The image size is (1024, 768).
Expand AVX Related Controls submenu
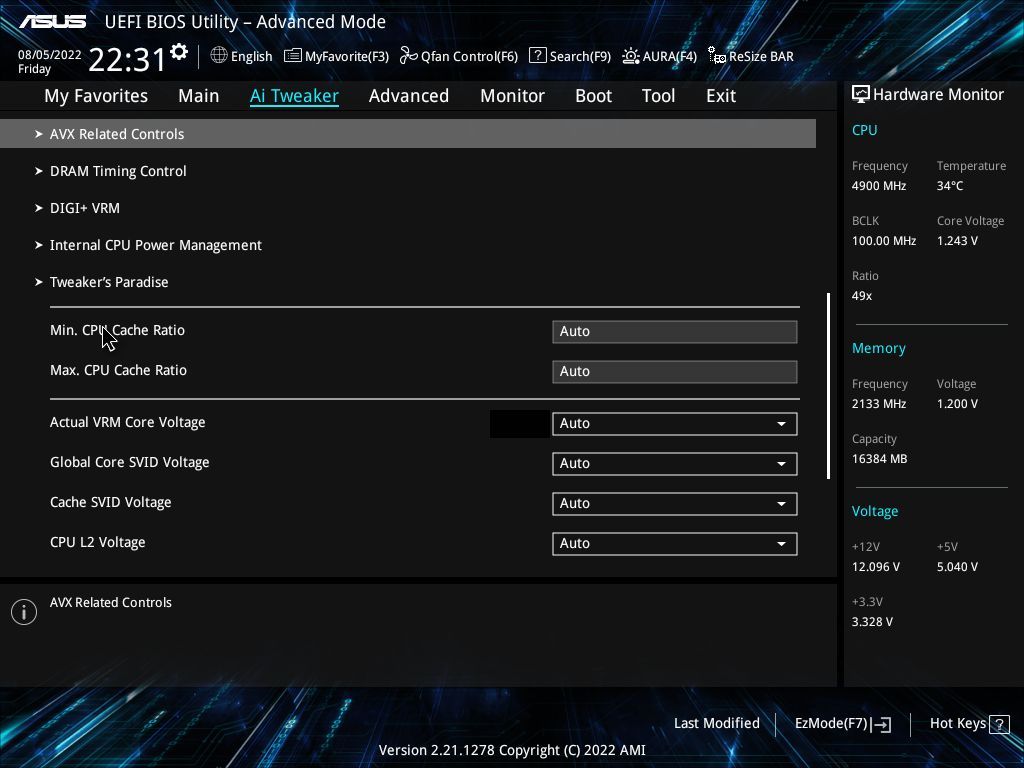tap(408, 134)
